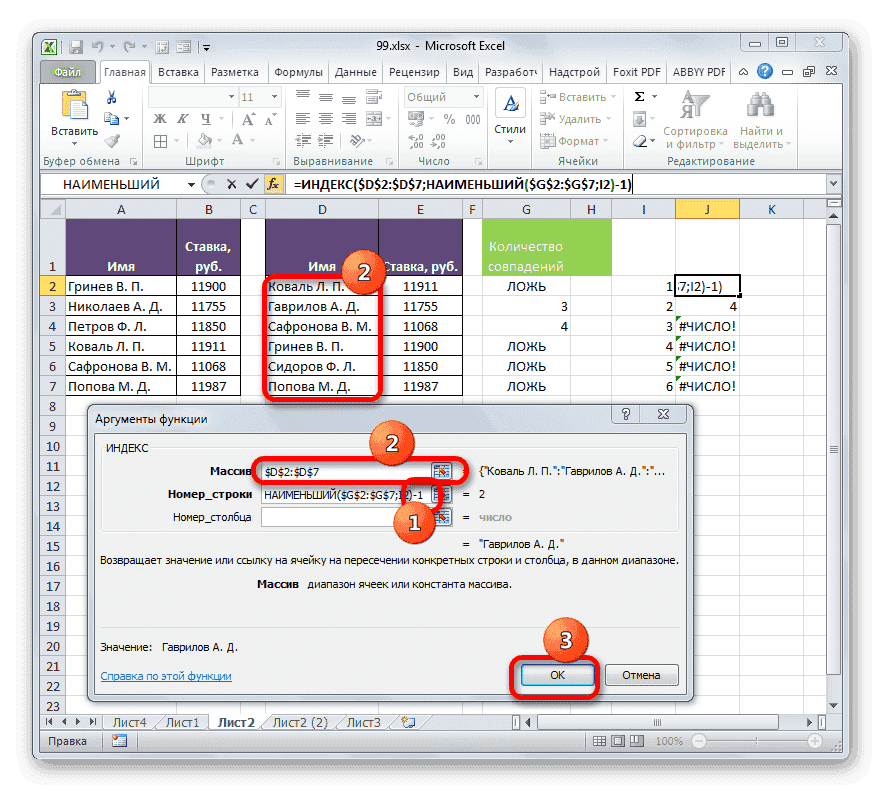Select the Формат по образцу brush icon
This screenshot has width=882, height=792.
pos(110,141)
